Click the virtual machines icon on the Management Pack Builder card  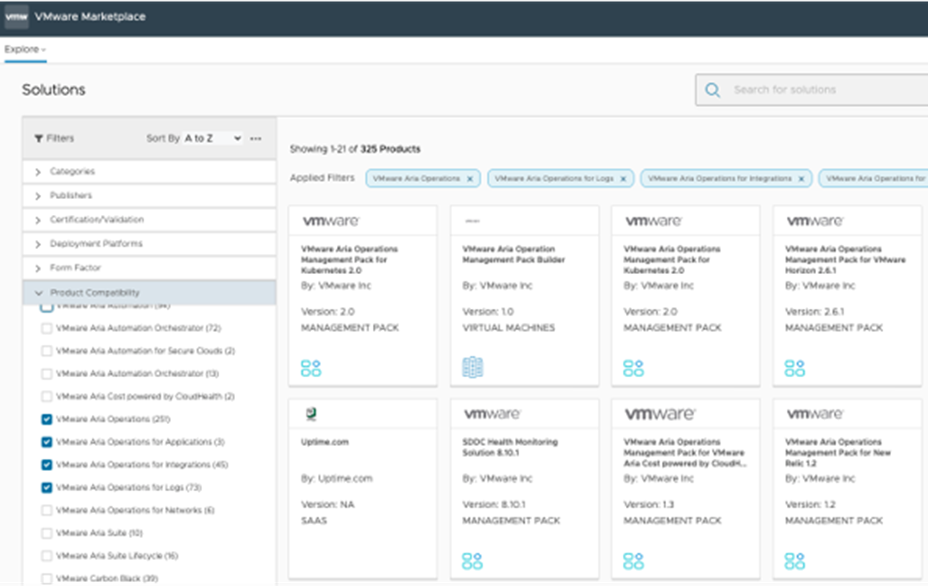tap(472, 367)
